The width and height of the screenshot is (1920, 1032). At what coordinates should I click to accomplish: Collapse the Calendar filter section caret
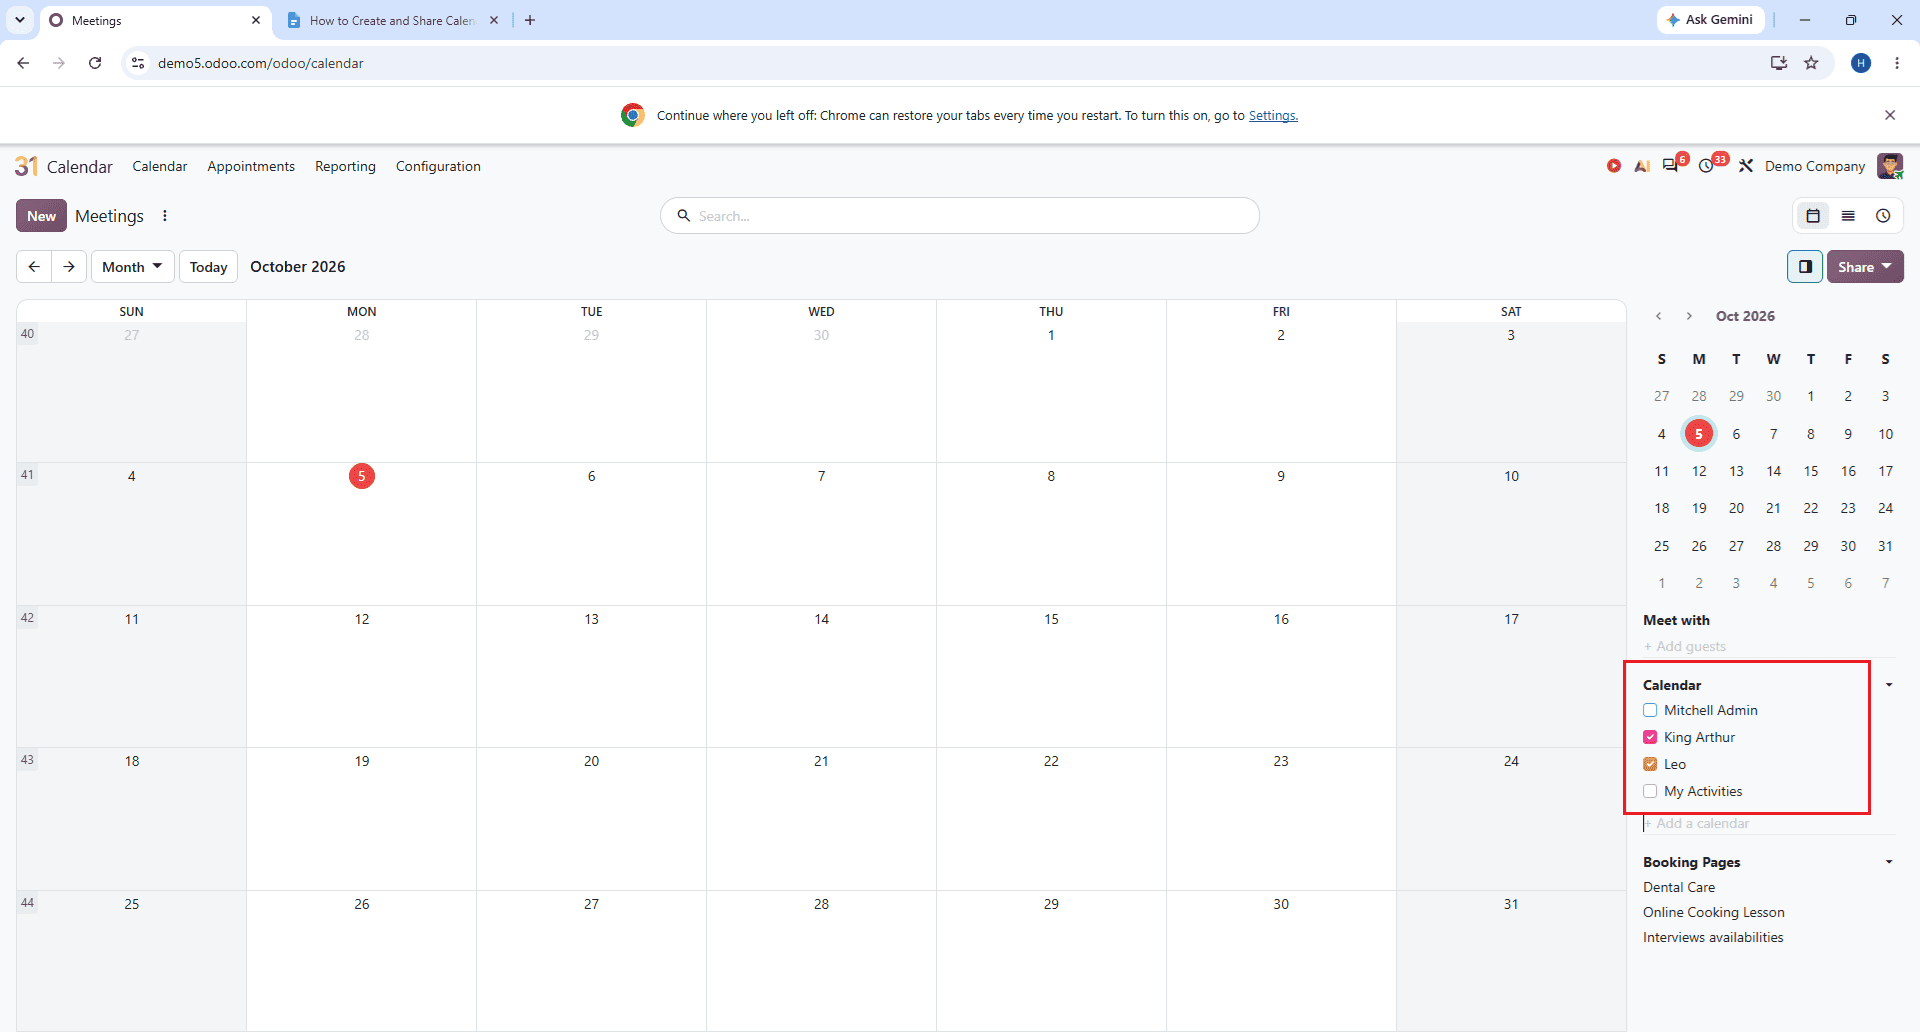1889,685
